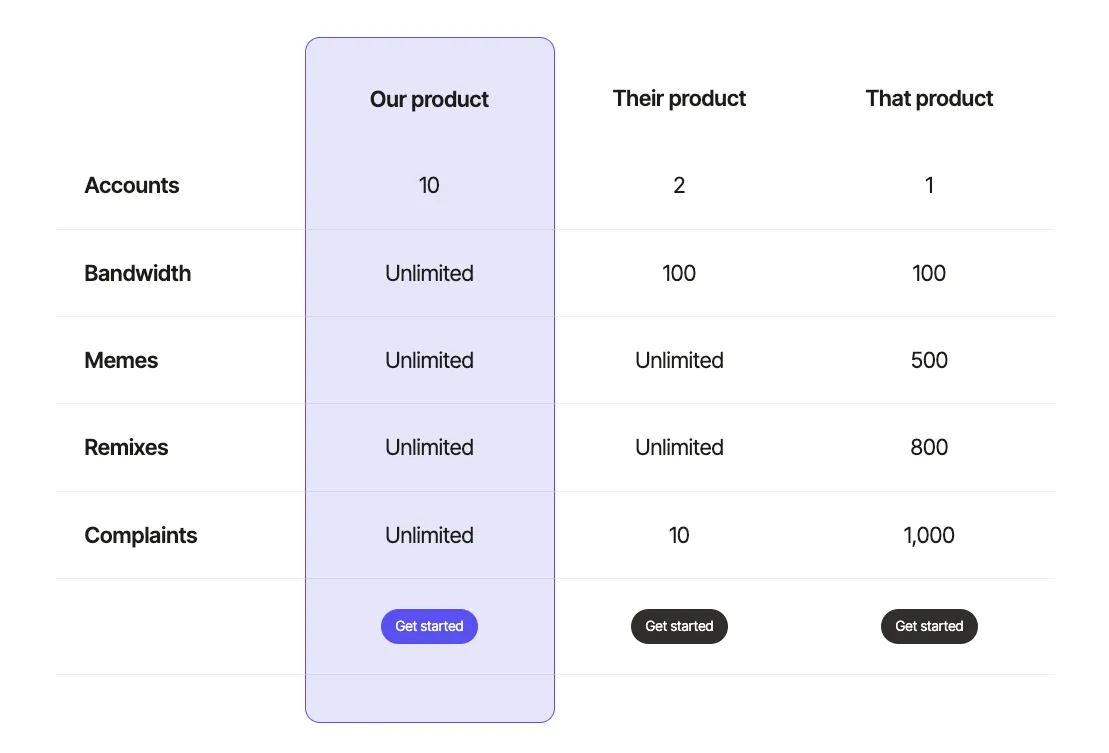This screenshot has width=1109, height=753.
Task: Select the 'Their product' column header
Action: click(x=679, y=98)
